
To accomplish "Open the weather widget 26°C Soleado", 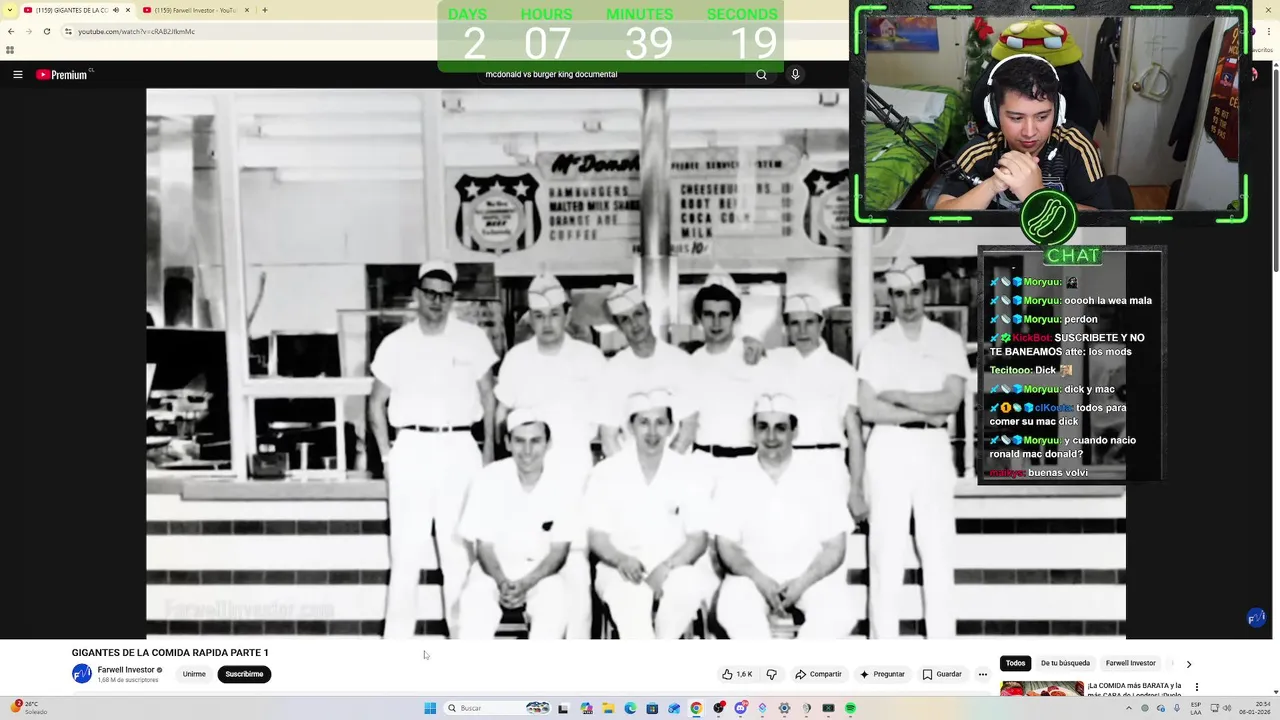I will (29, 707).
